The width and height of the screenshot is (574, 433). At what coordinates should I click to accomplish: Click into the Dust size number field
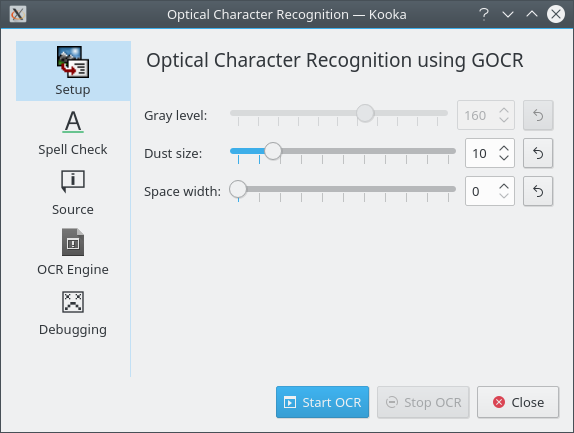[x=482, y=153]
